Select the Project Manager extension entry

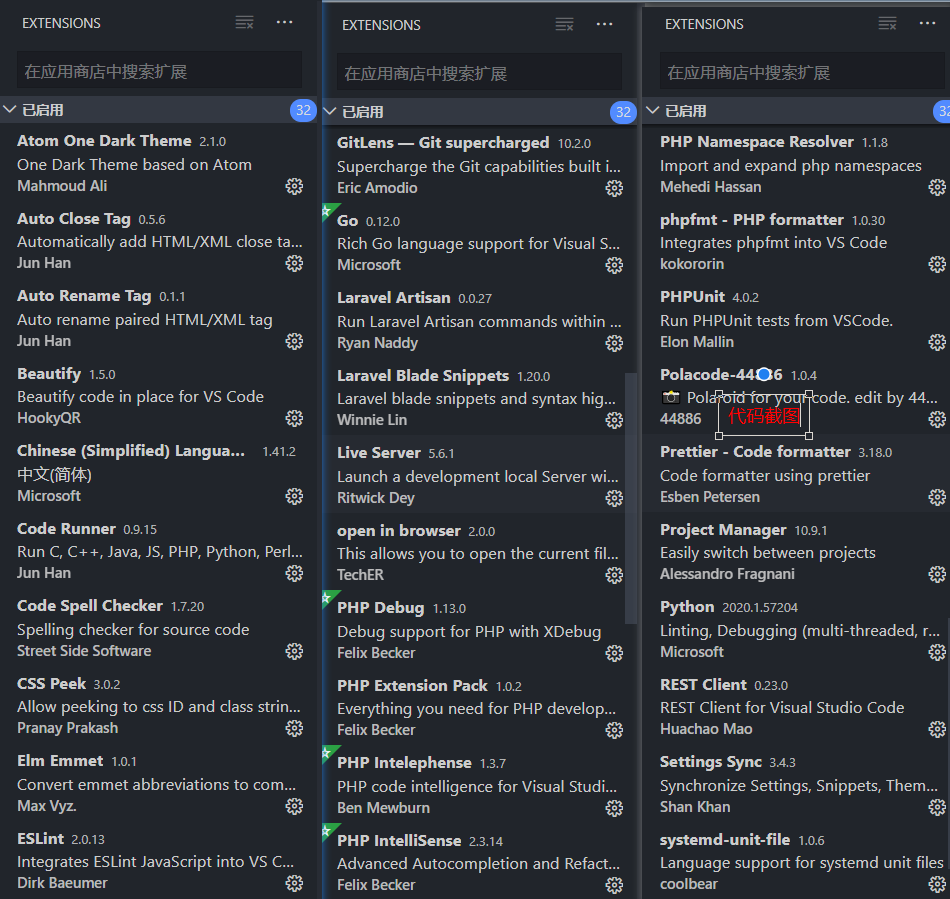click(x=797, y=551)
